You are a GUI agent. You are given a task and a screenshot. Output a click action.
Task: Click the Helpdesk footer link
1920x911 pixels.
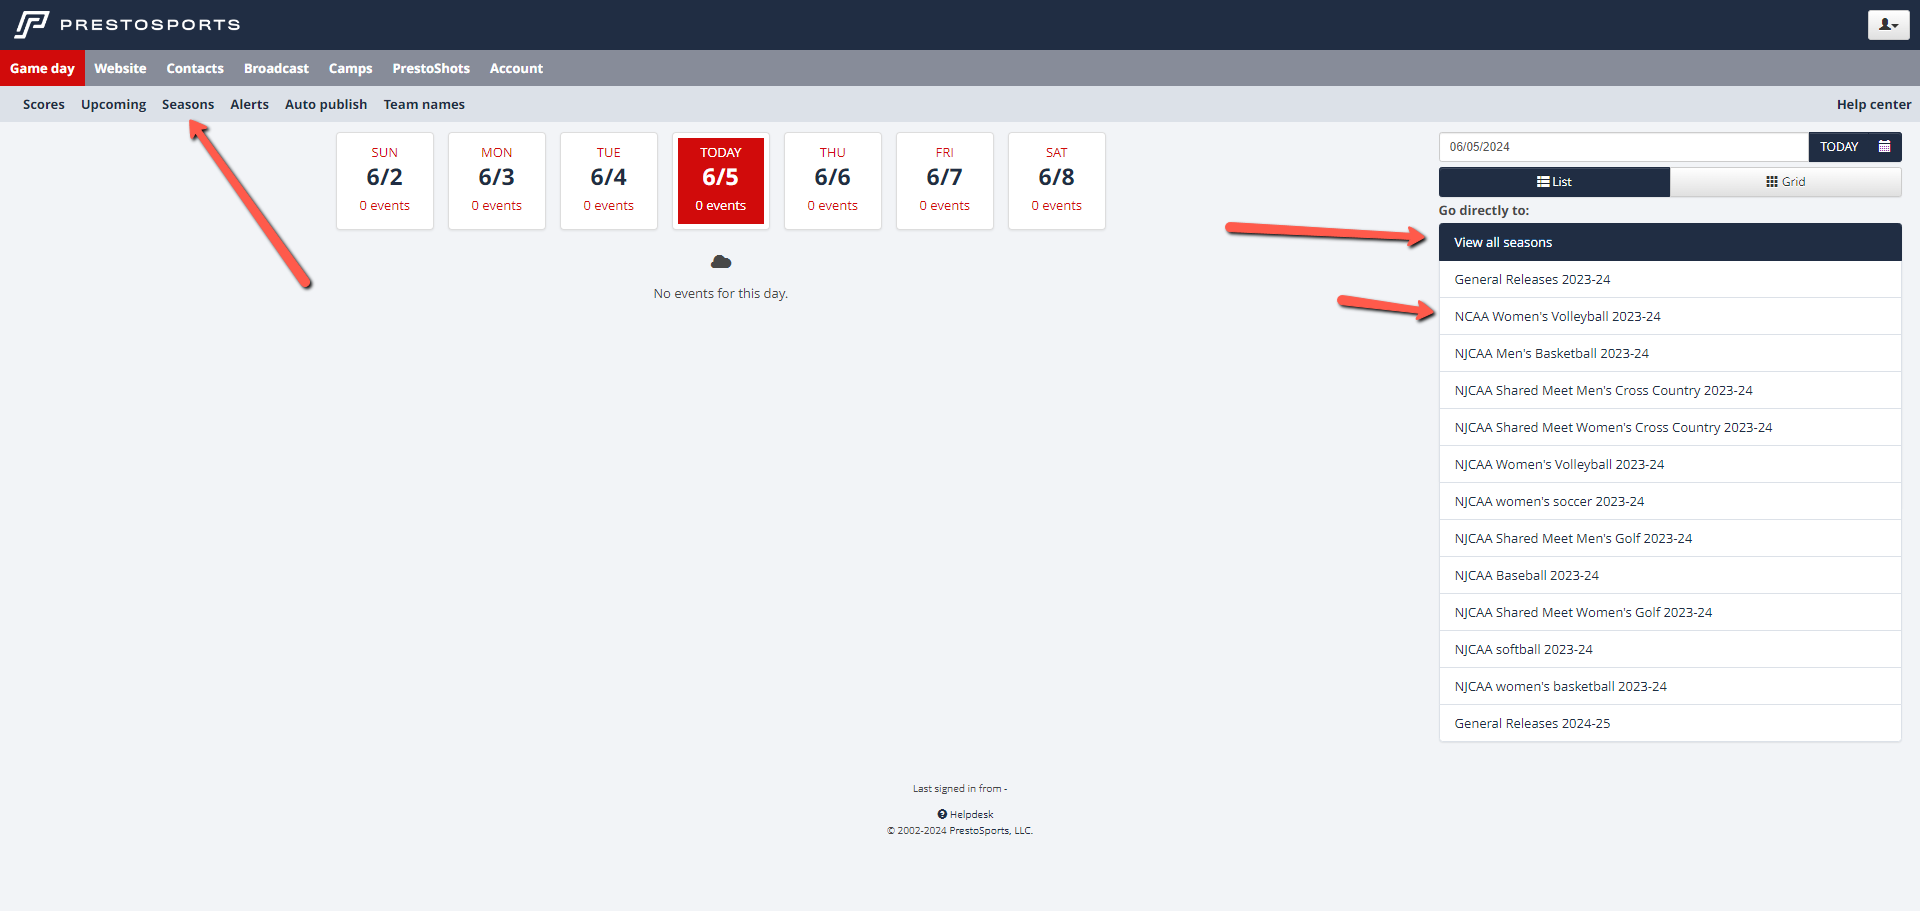965,814
